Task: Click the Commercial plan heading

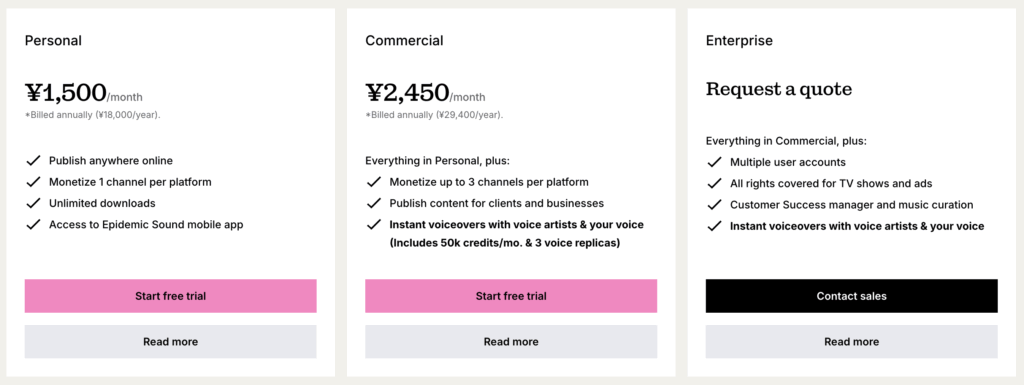Action: pyautogui.click(x=404, y=40)
